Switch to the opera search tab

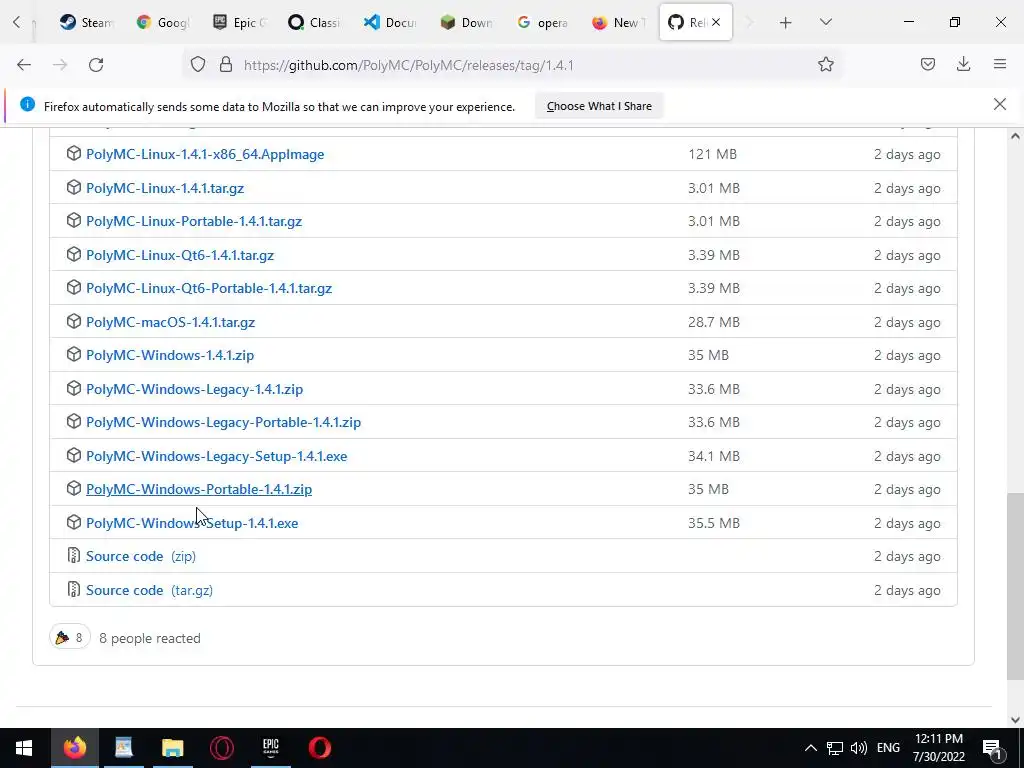(542, 22)
